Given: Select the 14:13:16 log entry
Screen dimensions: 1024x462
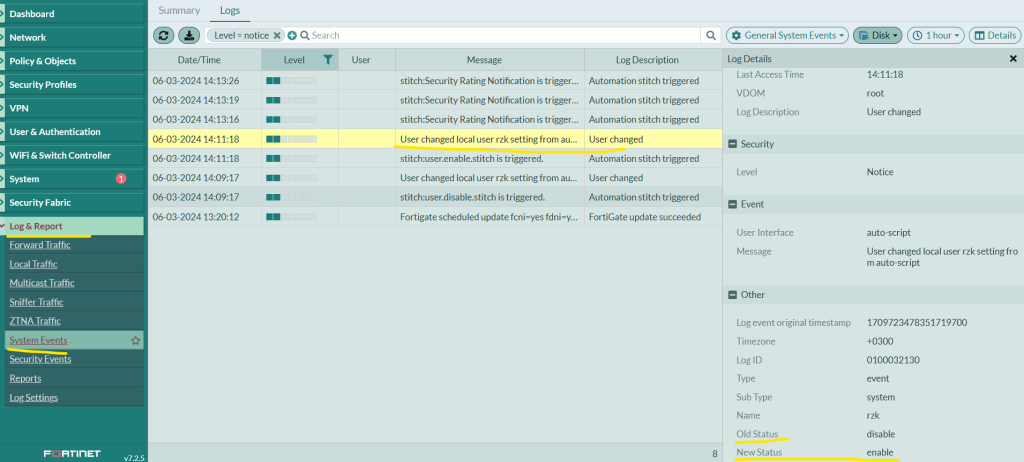Looking at the screenshot, I should pyautogui.click(x=435, y=120).
